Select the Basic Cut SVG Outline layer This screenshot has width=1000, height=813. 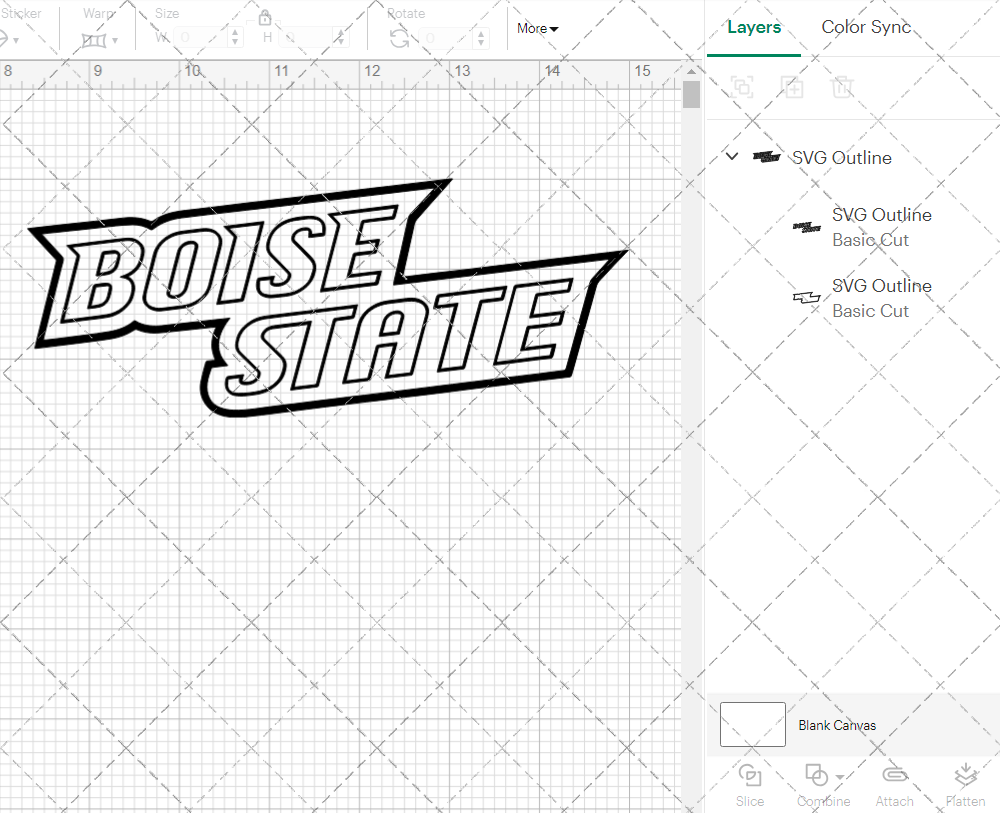880,227
